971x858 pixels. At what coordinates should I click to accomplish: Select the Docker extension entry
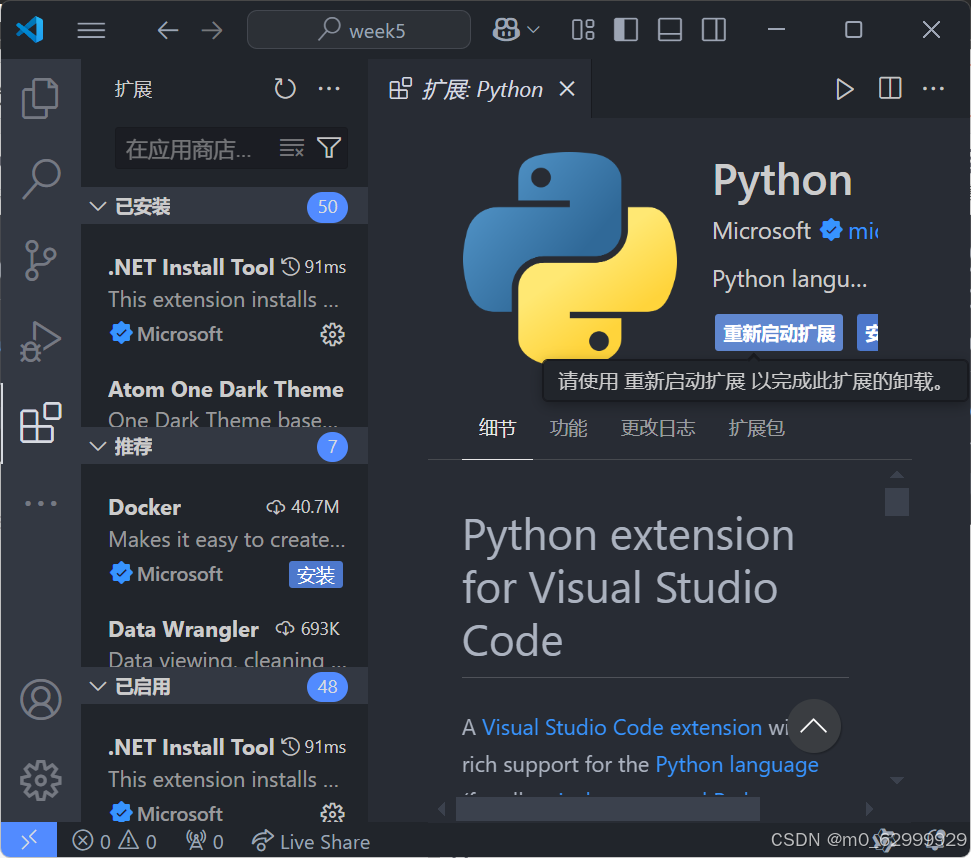[x=225, y=540]
